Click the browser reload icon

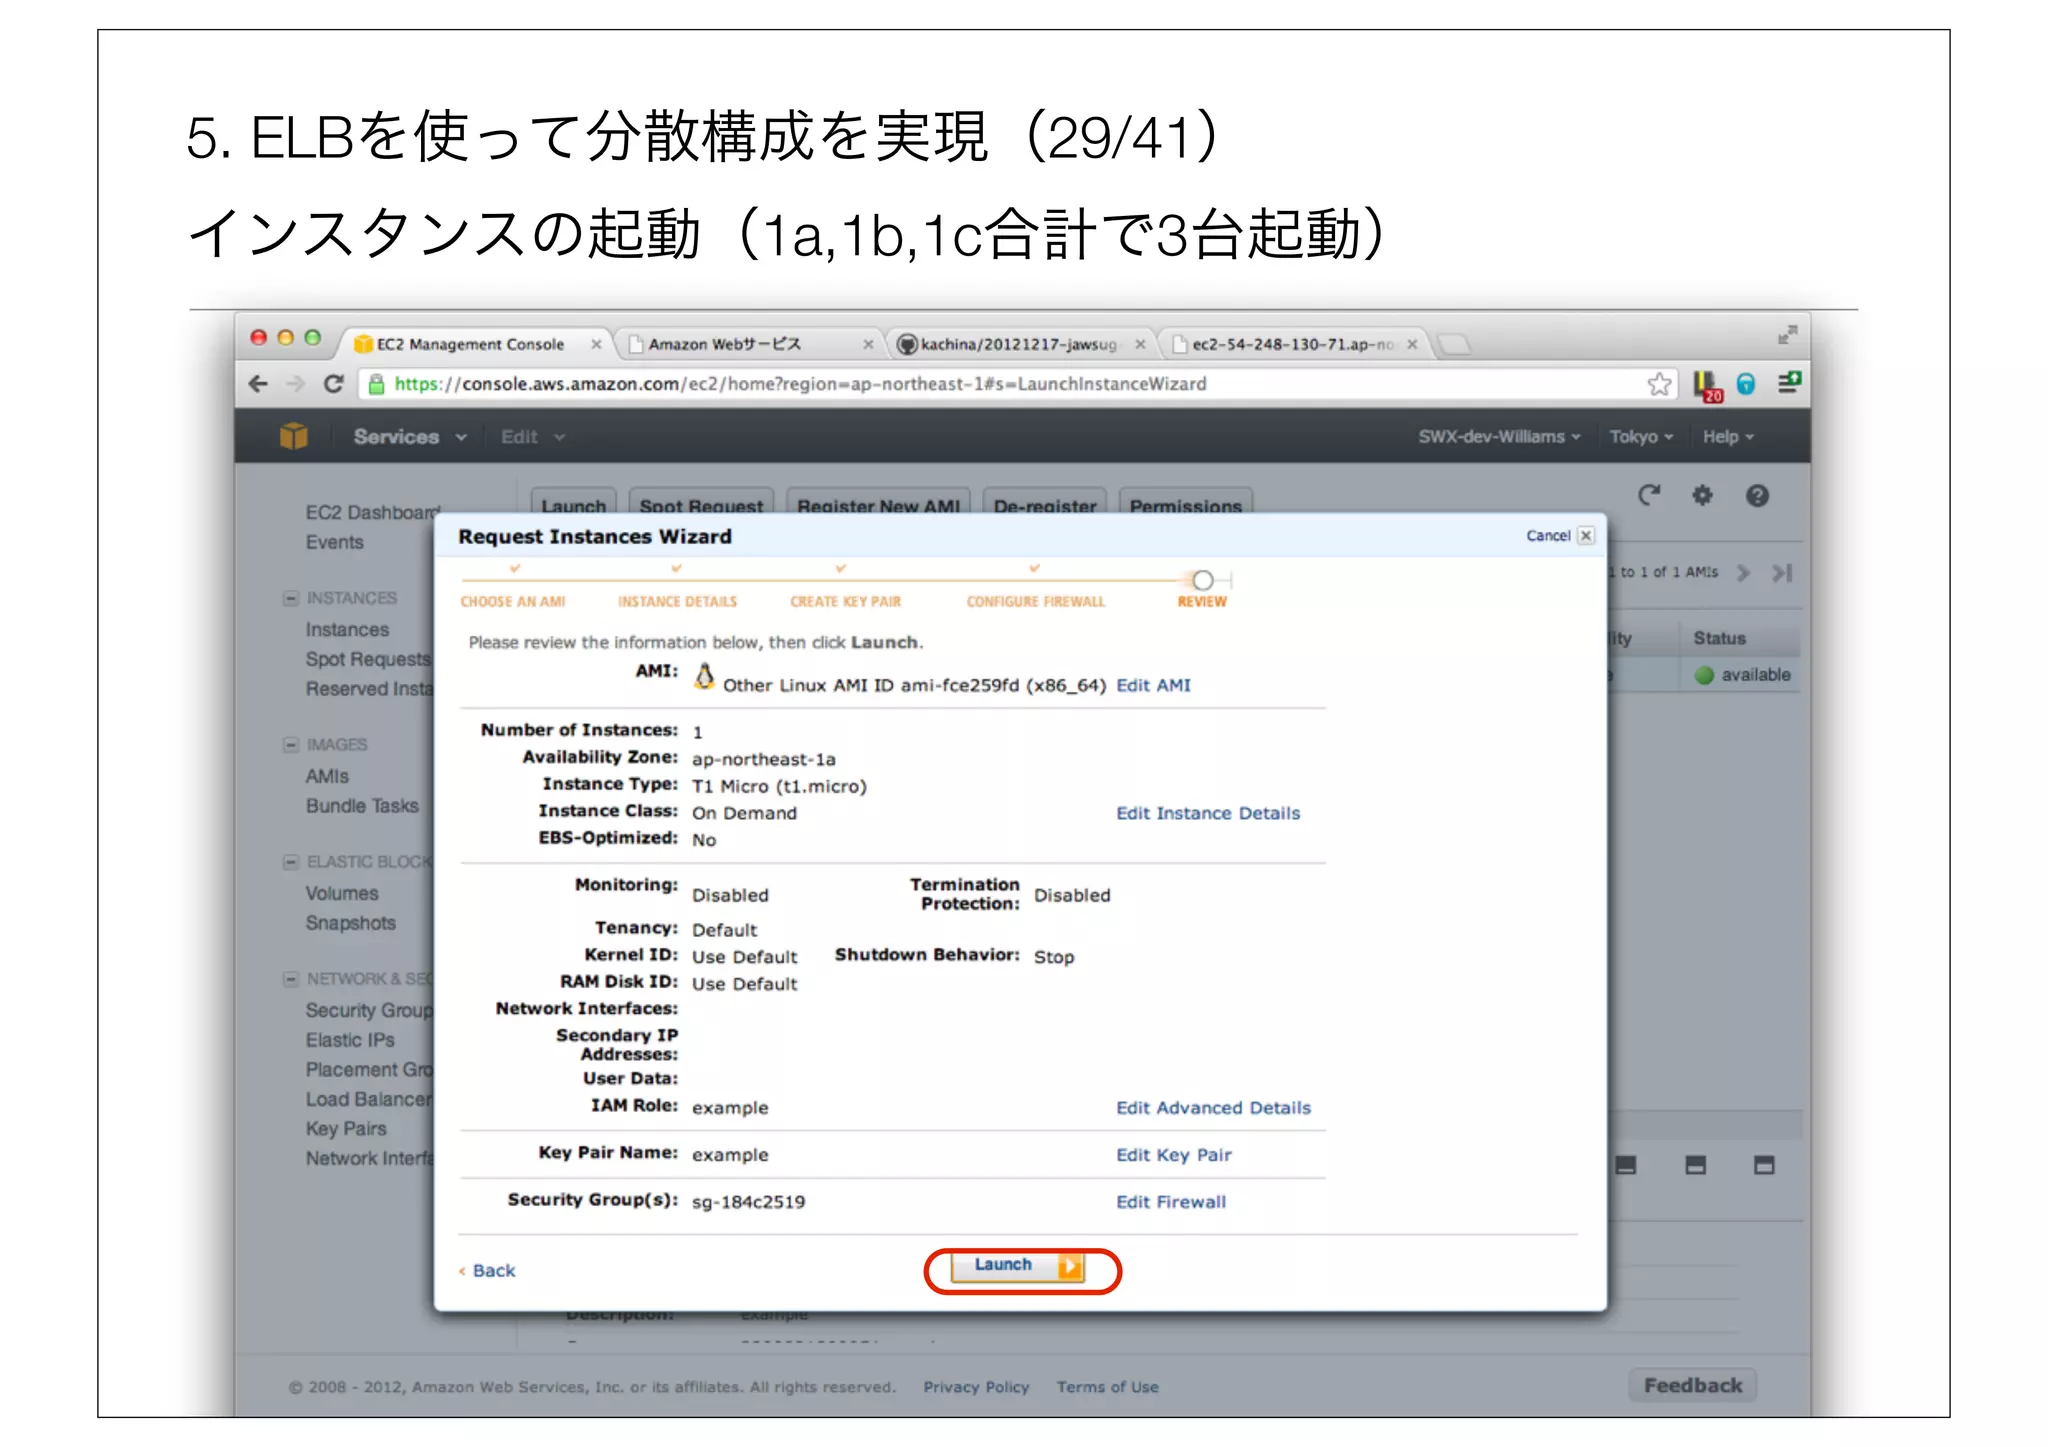pos(334,384)
